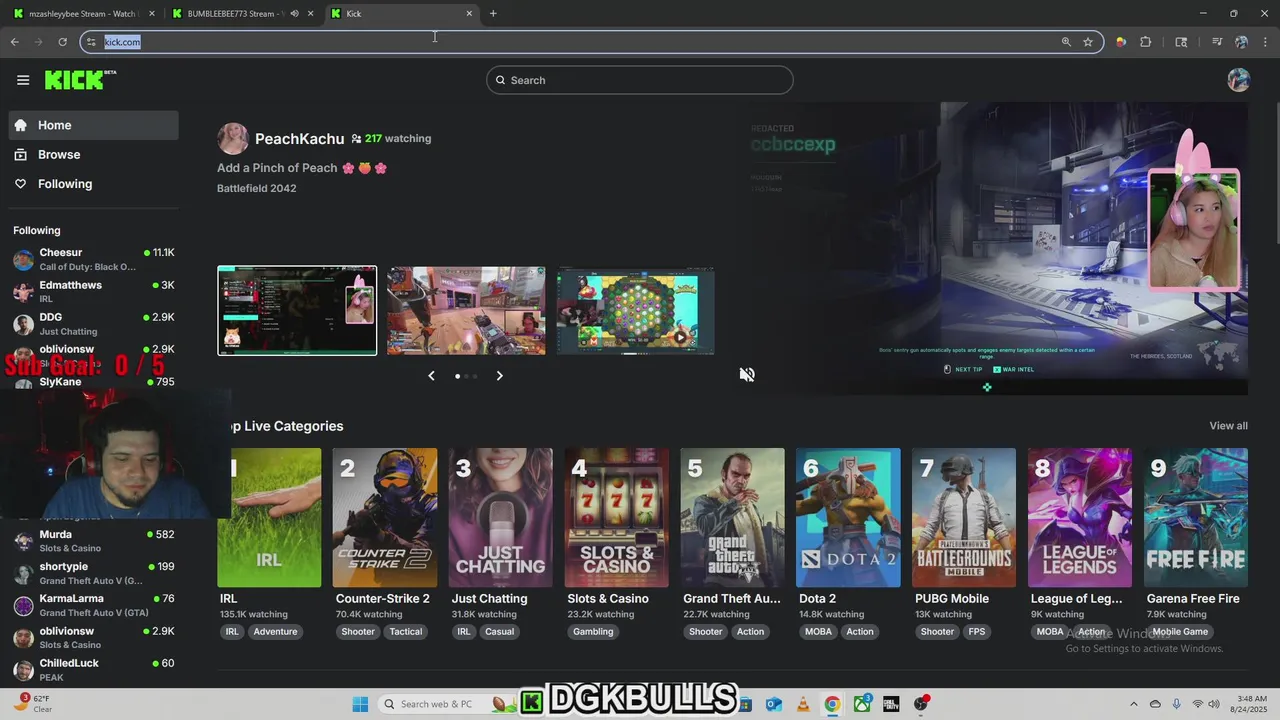Click the Tactical tag under Counter-Strike 2
Viewport: 1280px width, 720px height.
tap(406, 632)
